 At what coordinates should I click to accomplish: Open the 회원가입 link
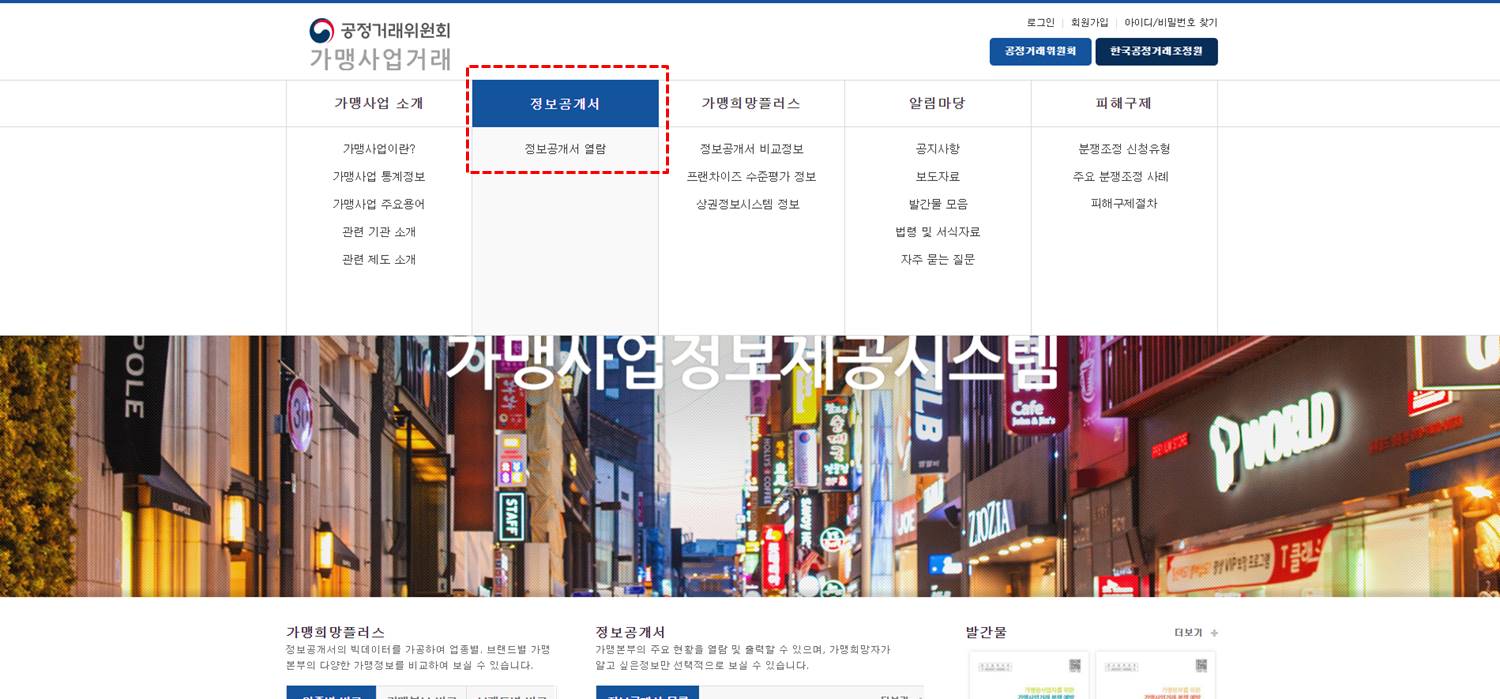[1089, 22]
